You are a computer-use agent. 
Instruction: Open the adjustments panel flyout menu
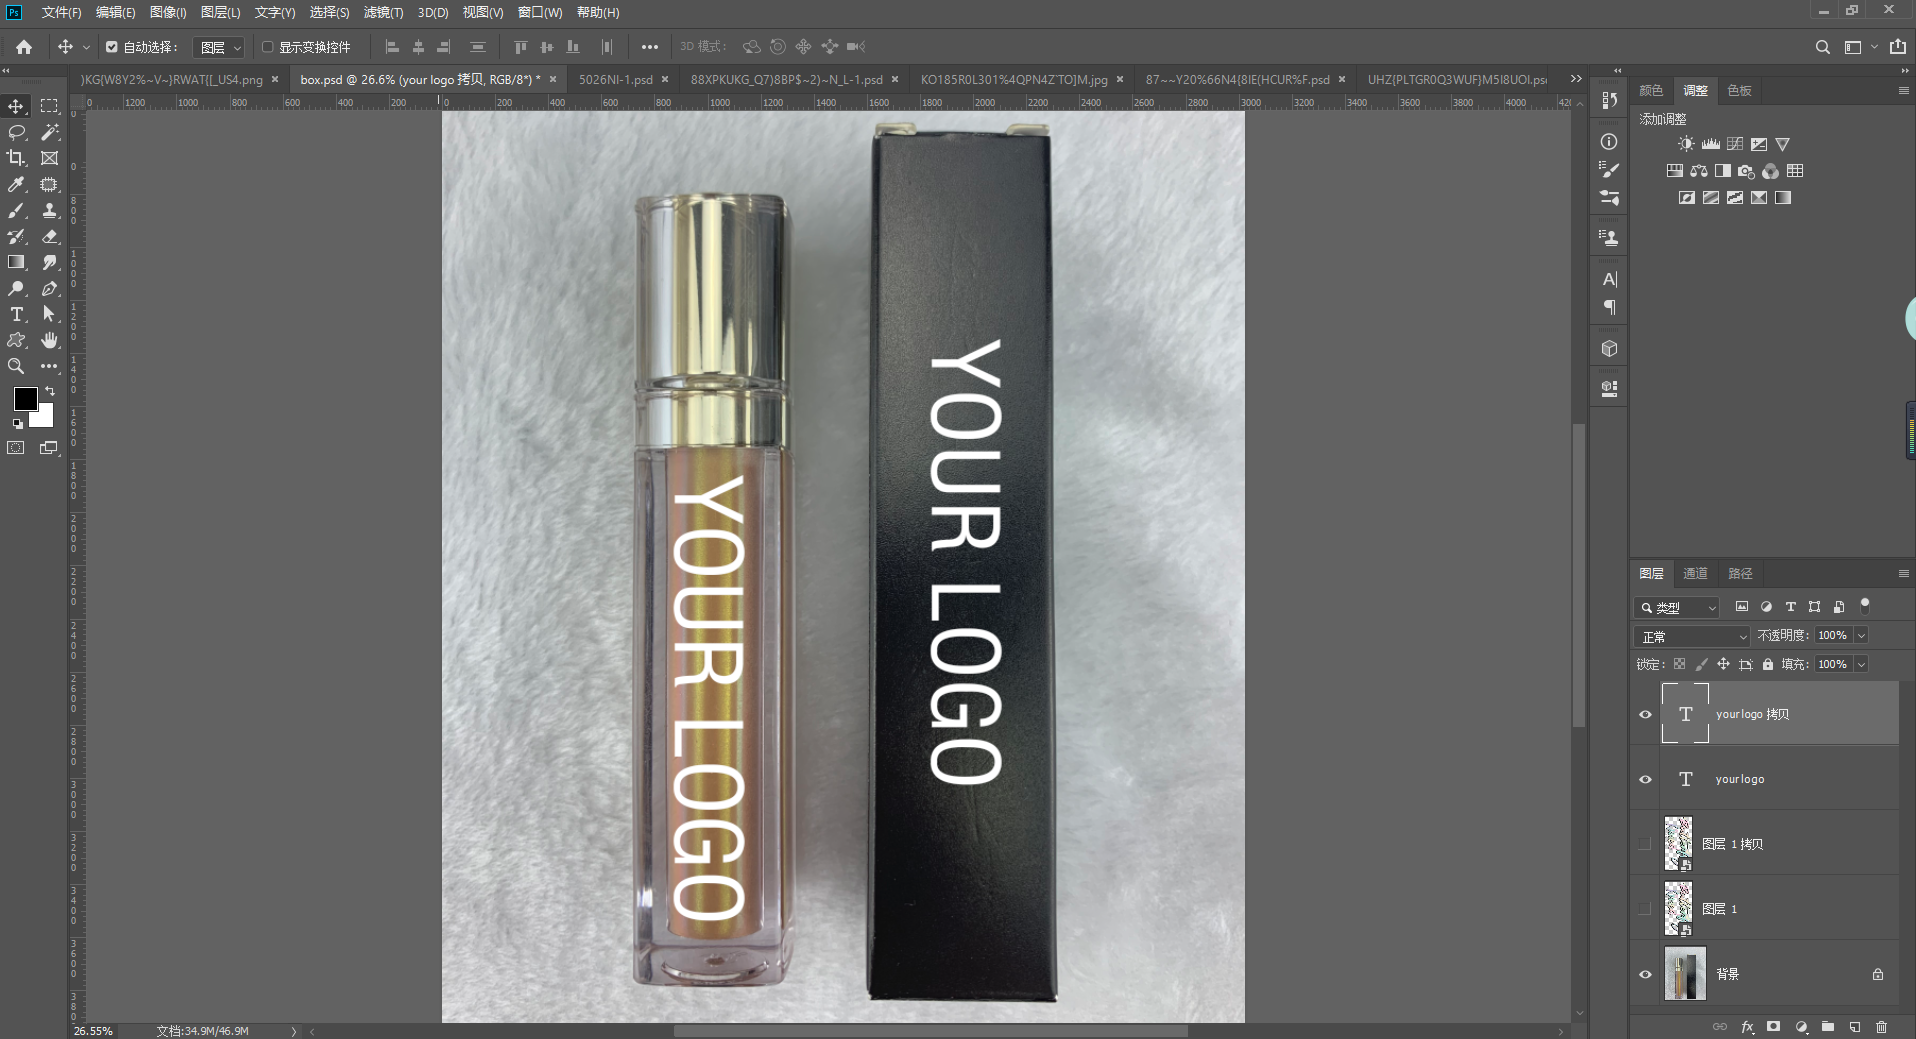[x=1903, y=90]
